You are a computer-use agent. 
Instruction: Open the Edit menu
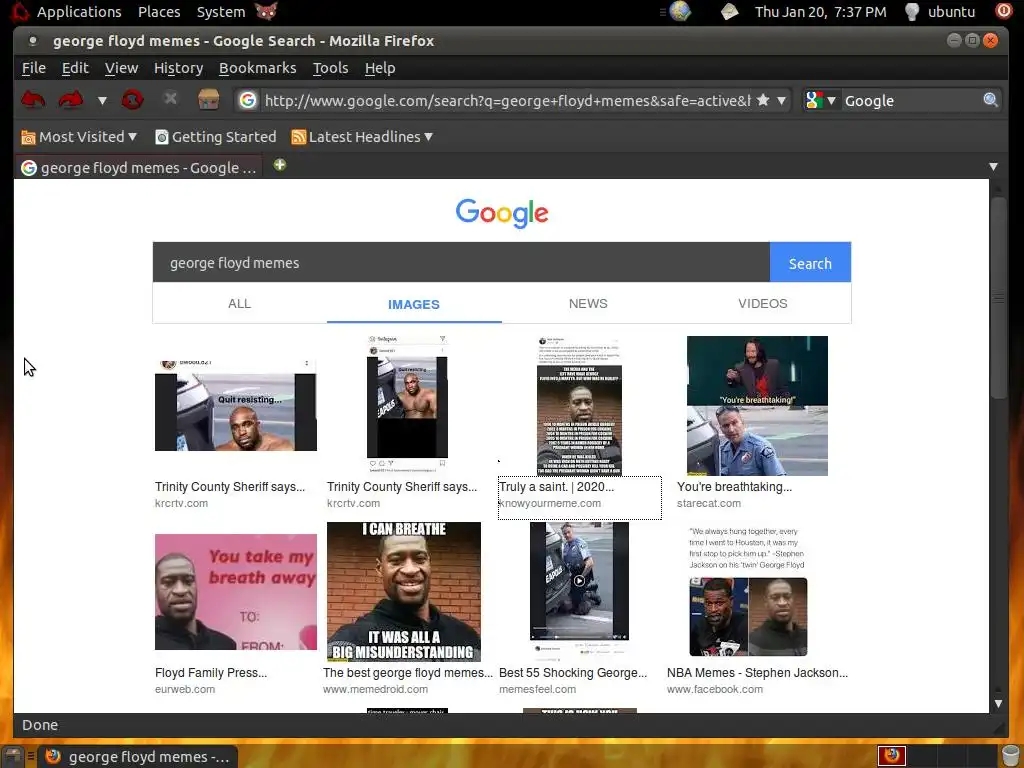click(75, 68)
